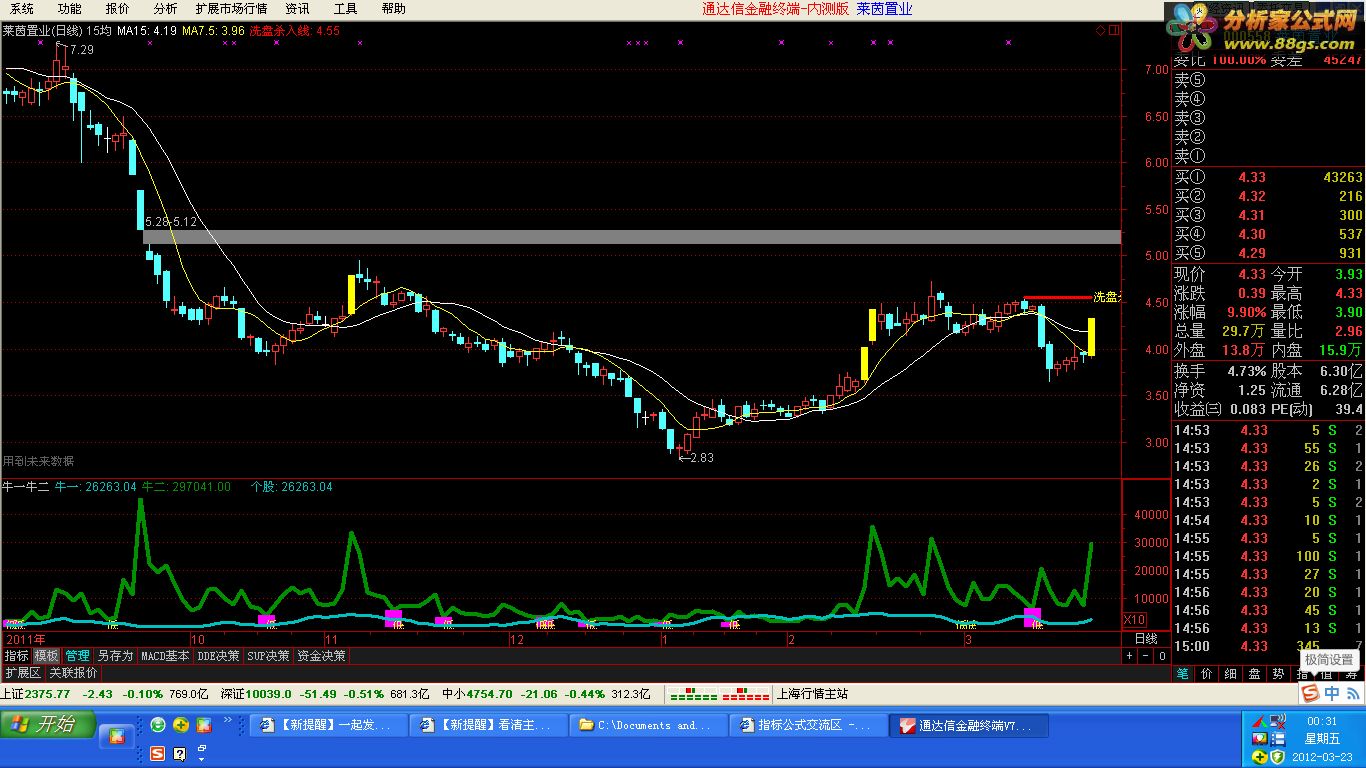Open the 功能 menu

[x=69, y=9]
